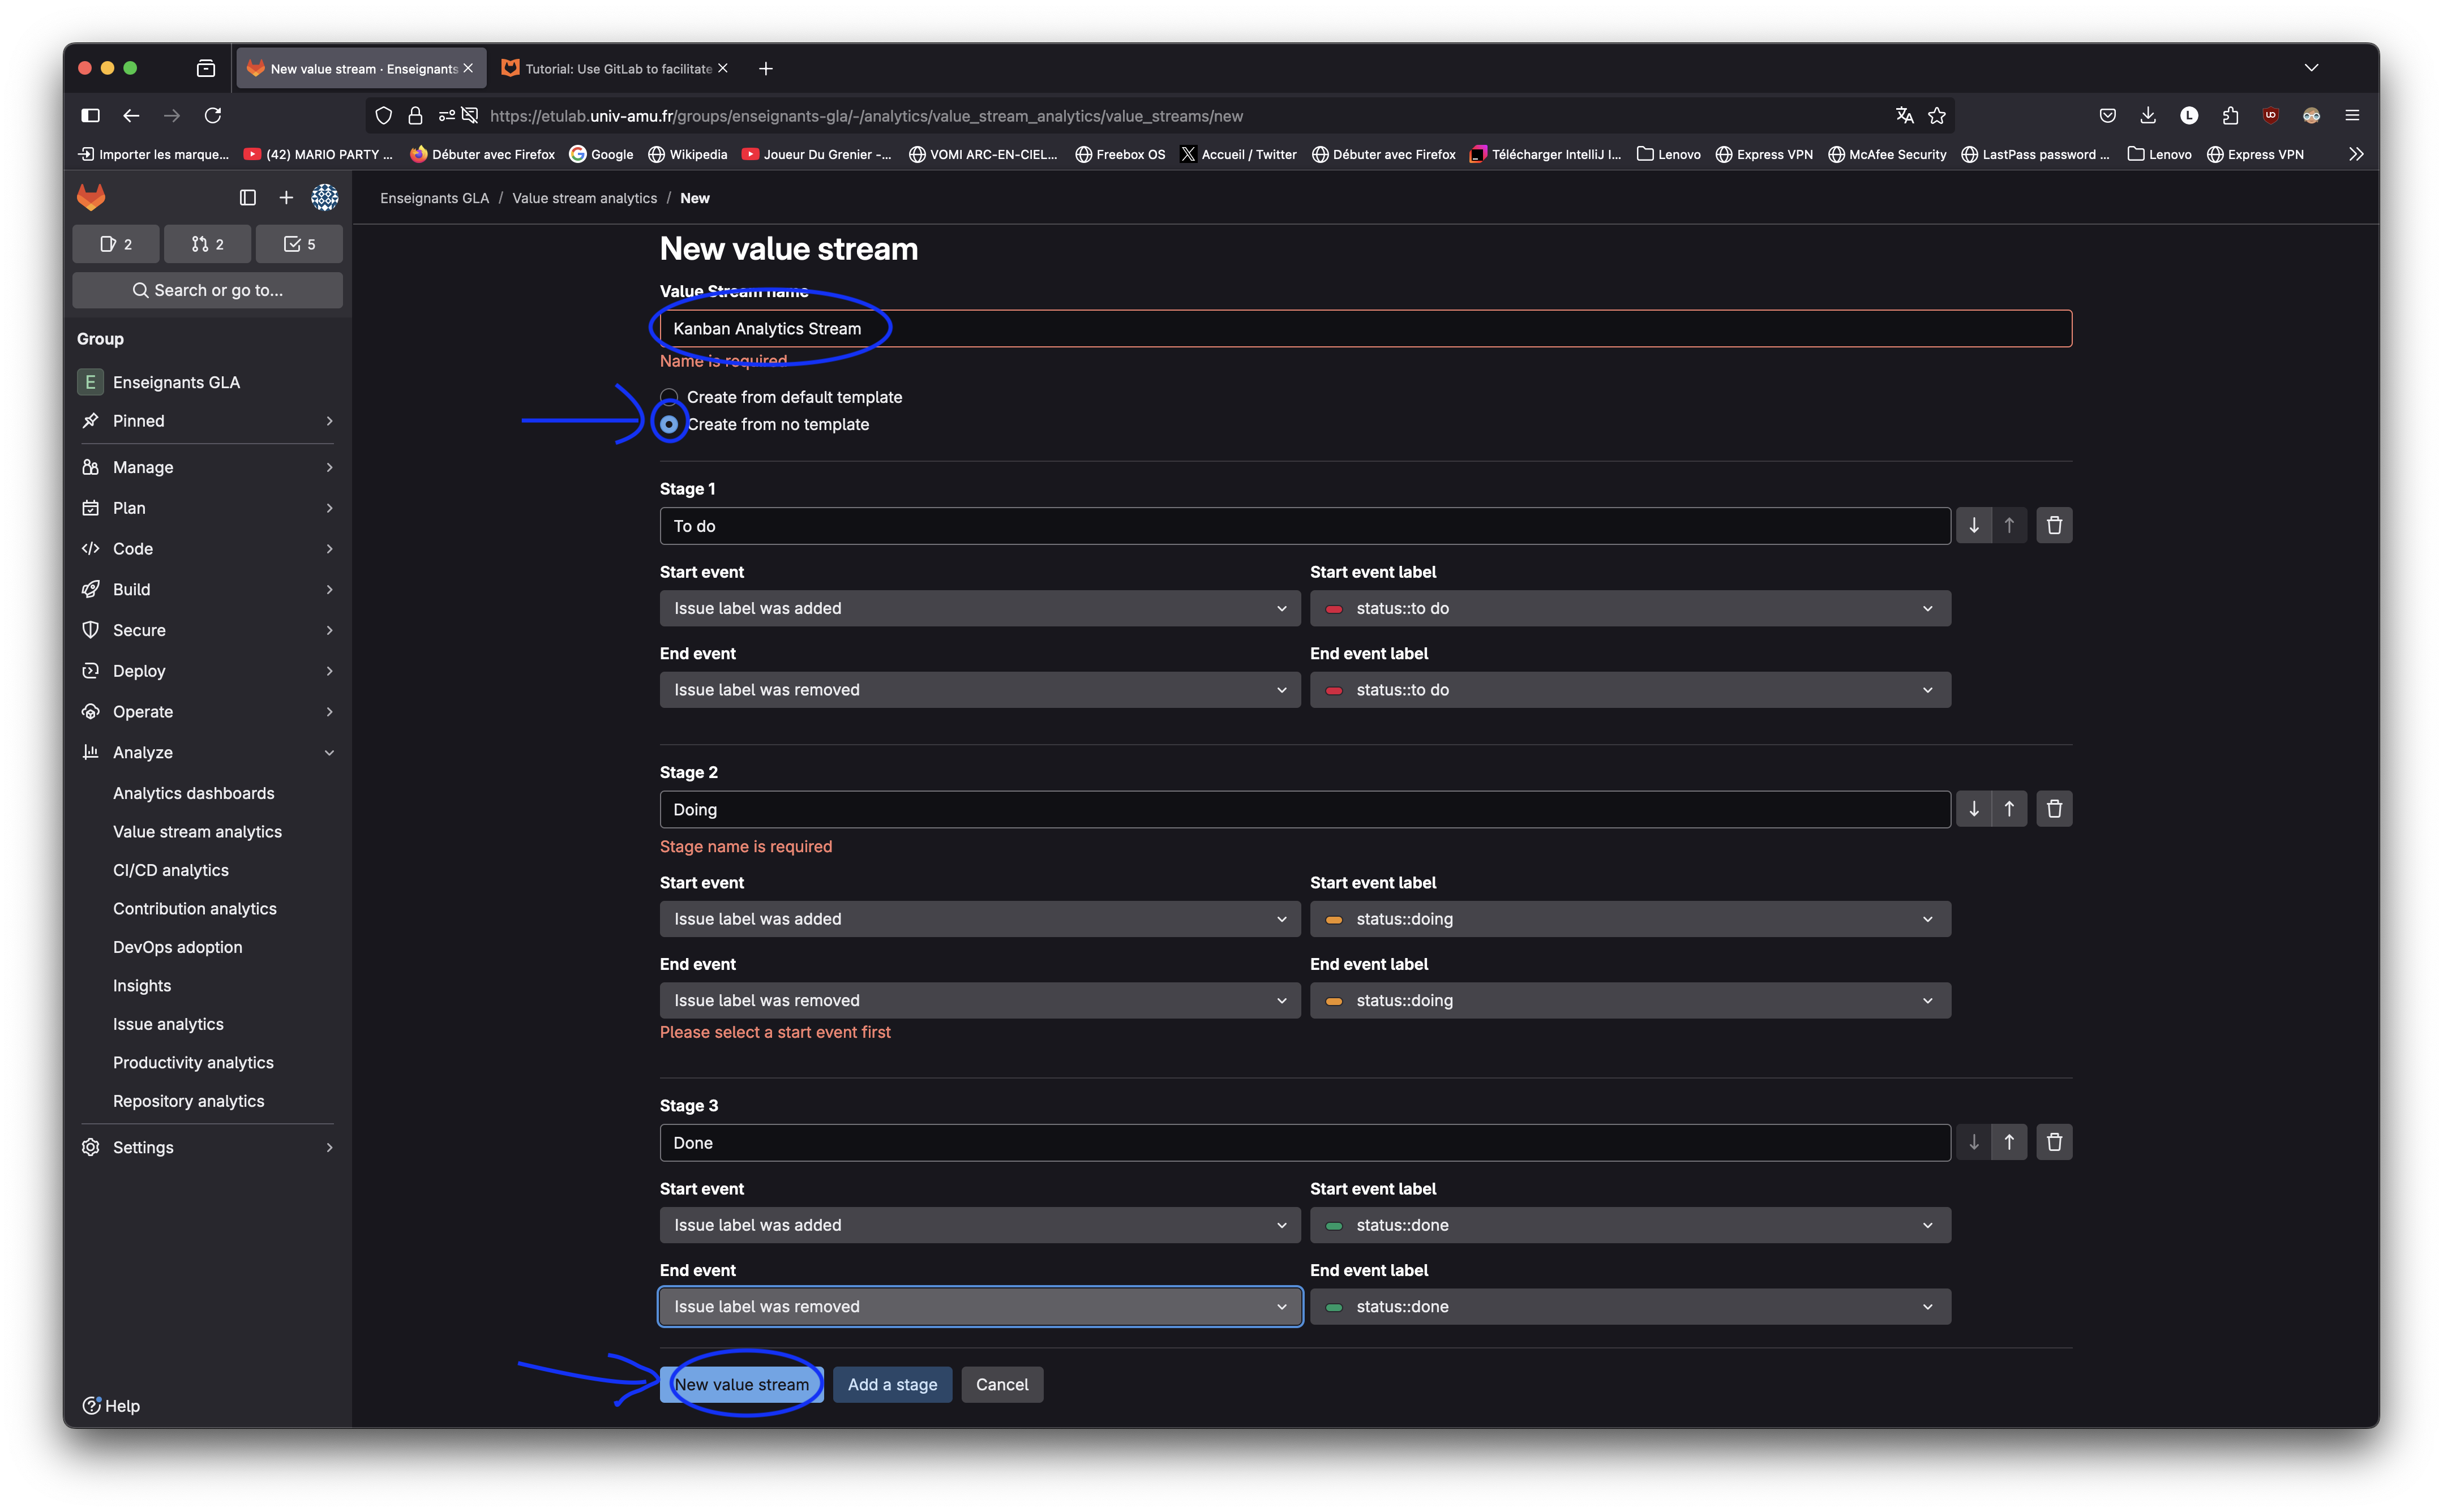2443x1512 pixels.
Task: Open Stage 1 Start event label dropdown
Action: coord(1630,608)
